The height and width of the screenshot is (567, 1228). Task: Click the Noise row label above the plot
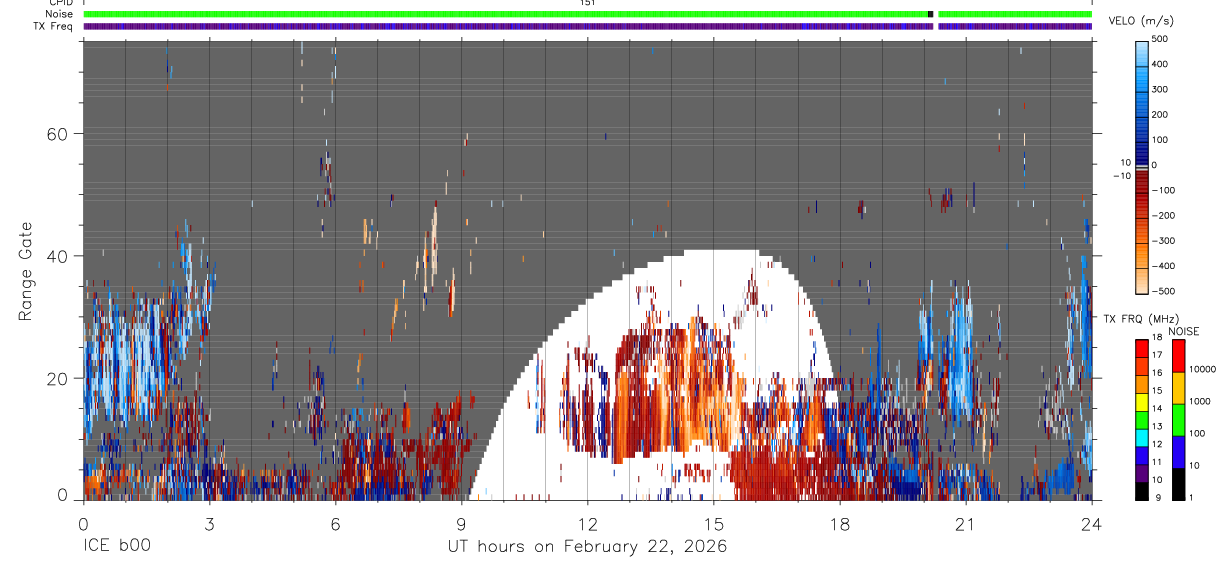59,14
